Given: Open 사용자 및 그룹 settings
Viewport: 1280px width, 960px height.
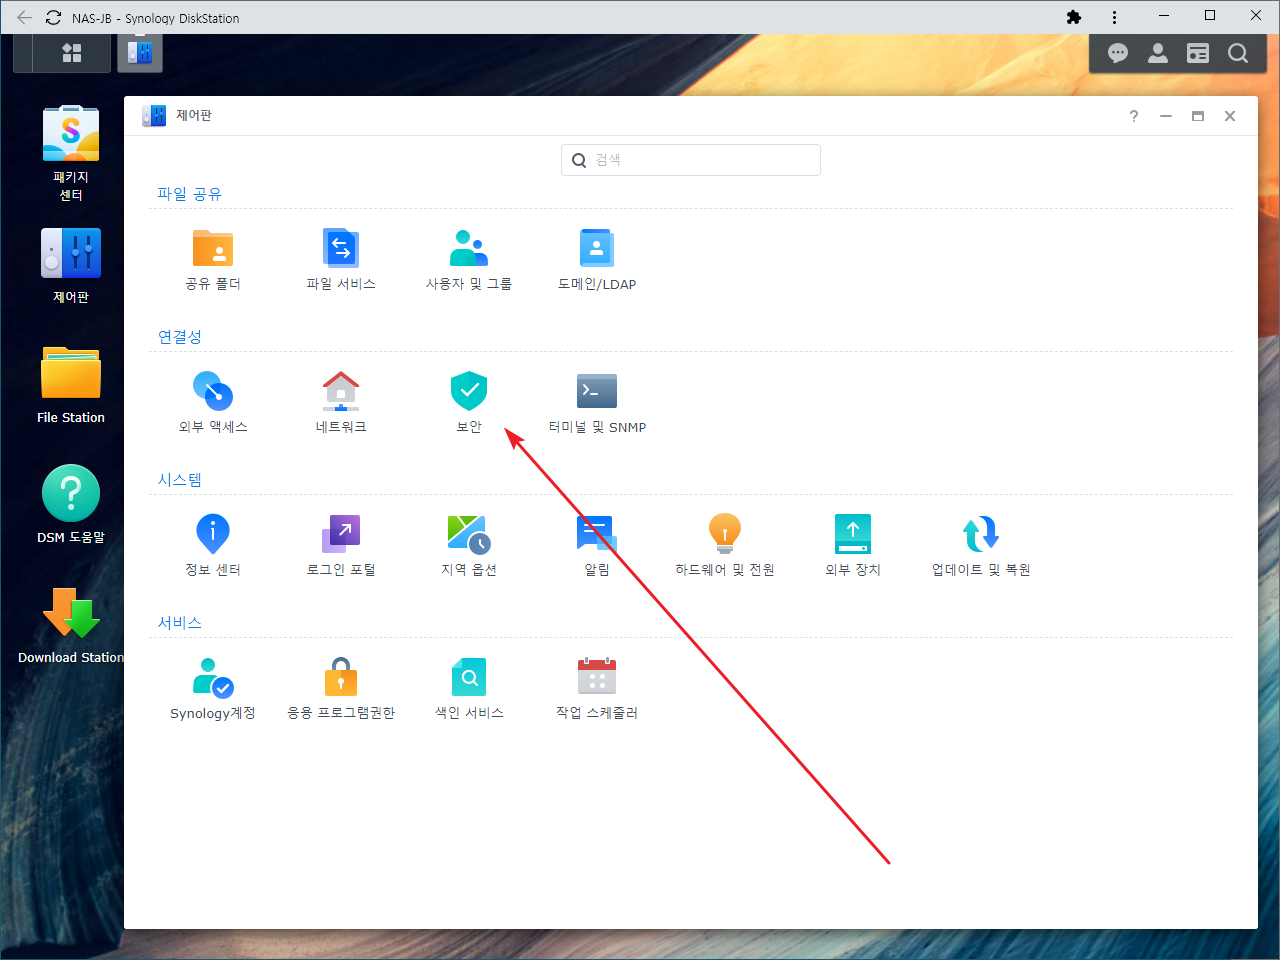Looking at the screenshot, I should 468,259.
